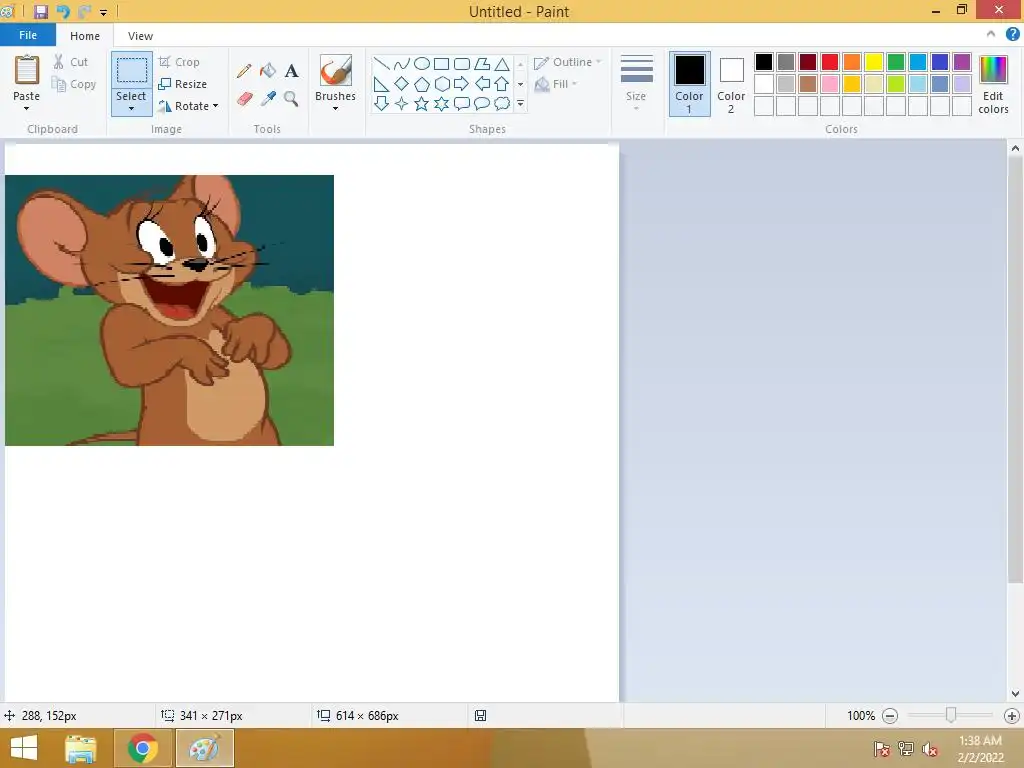Open the File menu
1024x768 pixels.
[27, 35]
